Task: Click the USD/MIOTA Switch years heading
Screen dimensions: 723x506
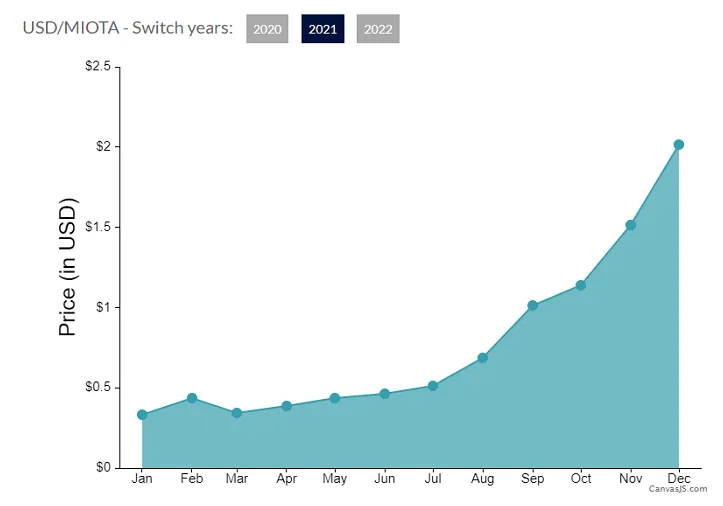Action: [x=128, y=28]
